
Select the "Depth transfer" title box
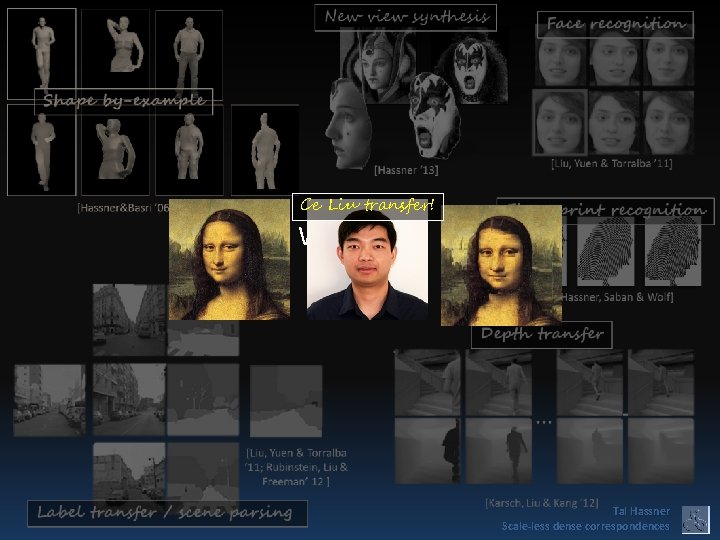(x=542, y=335)
